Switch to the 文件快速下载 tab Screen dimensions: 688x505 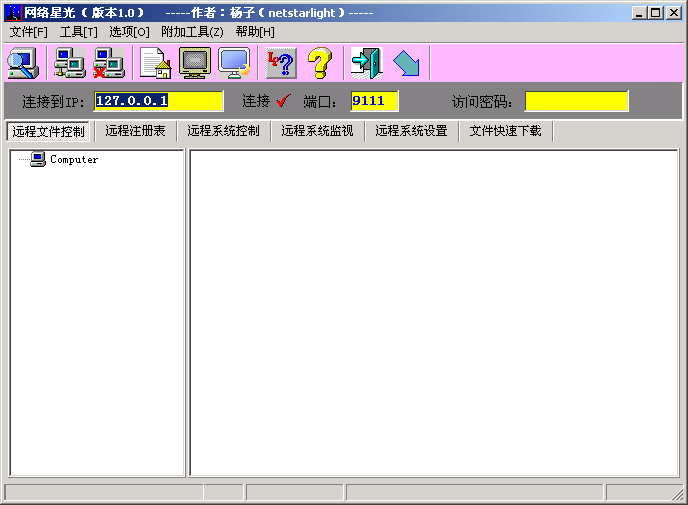click(x=505, y=131)
